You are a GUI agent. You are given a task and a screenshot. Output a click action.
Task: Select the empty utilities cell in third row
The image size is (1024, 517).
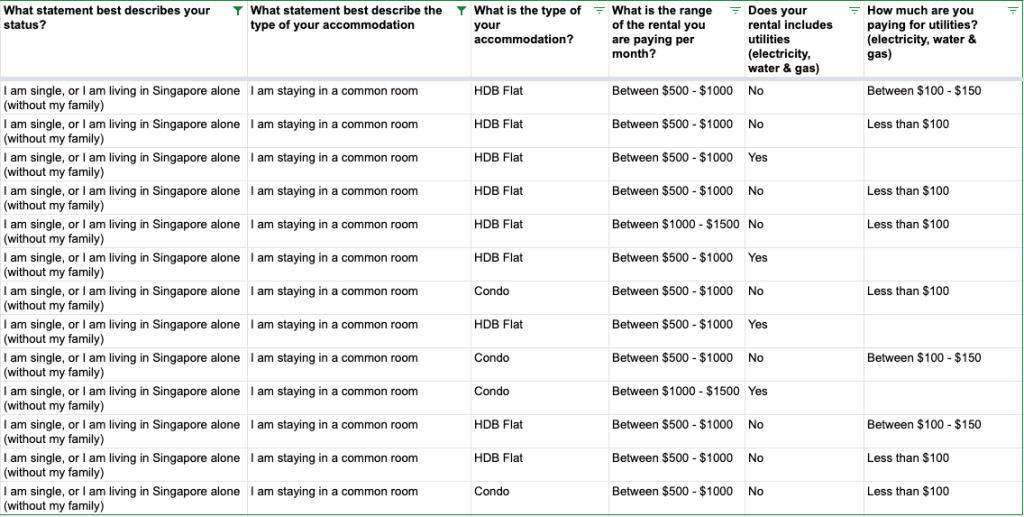coord(943,164)
